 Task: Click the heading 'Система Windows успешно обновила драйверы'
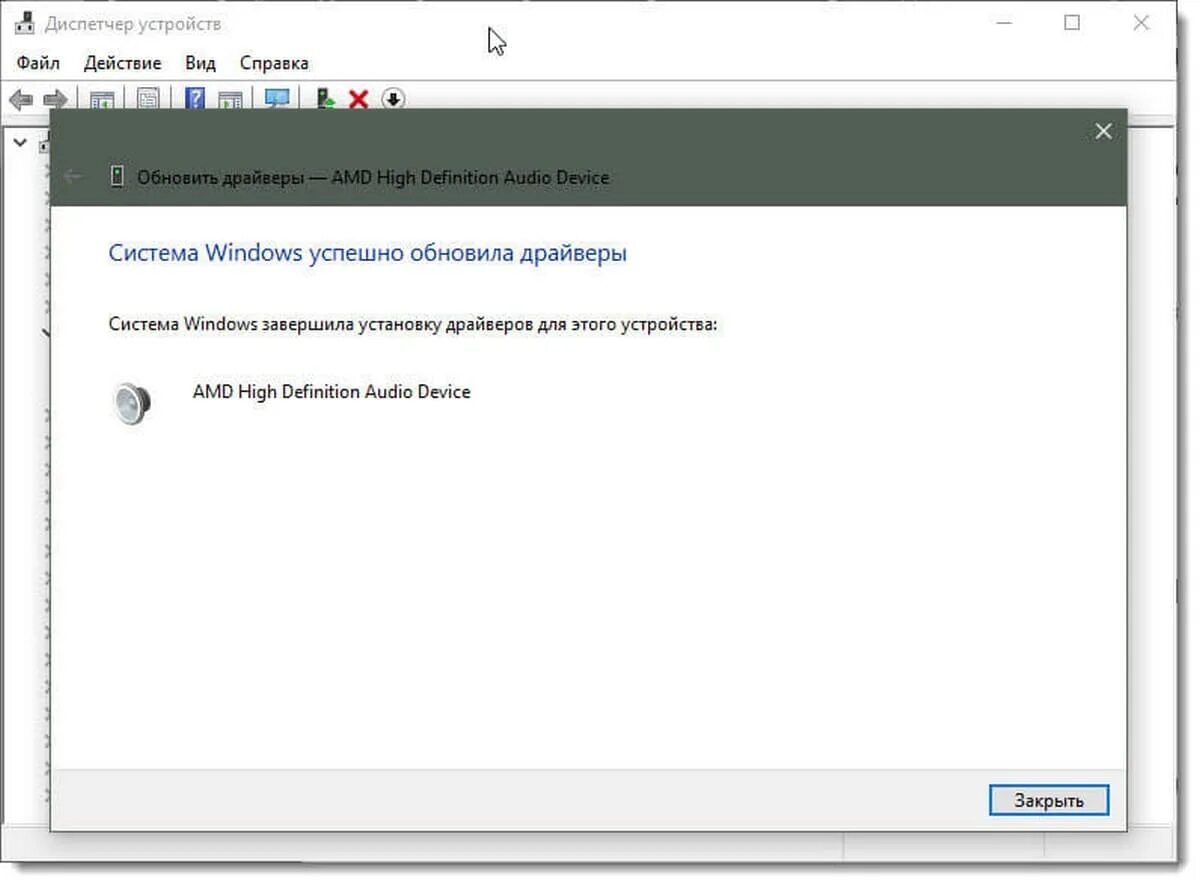(367, 253)
